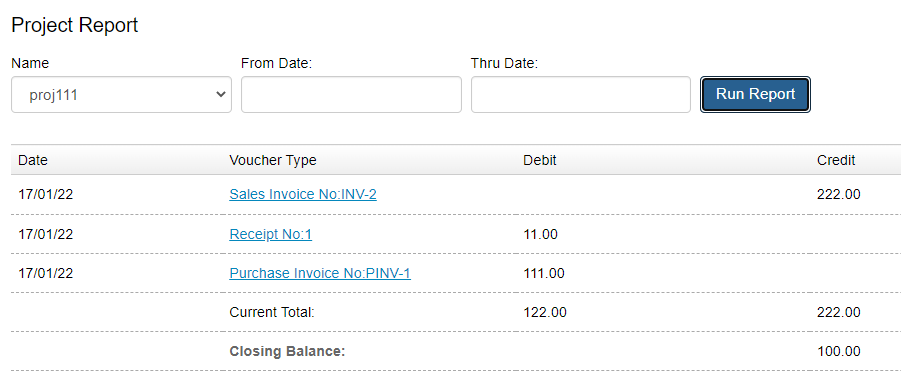Open the Sales Invoice No:INV-2 link

tap(303, 194)
